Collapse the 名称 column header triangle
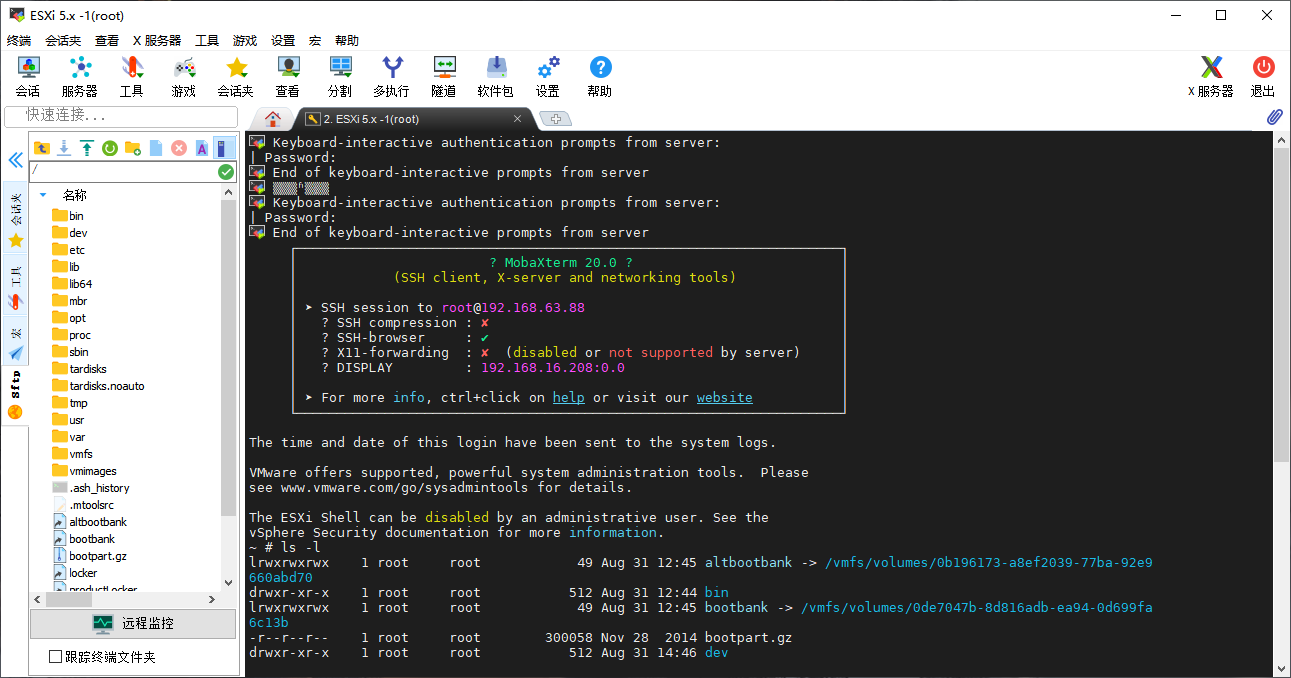1291x678 pixels. pos(44,195)
